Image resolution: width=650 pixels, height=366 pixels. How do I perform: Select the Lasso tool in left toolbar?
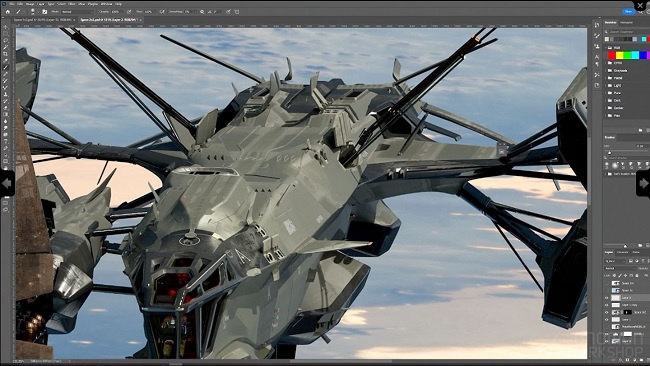(x=5, y=41)
